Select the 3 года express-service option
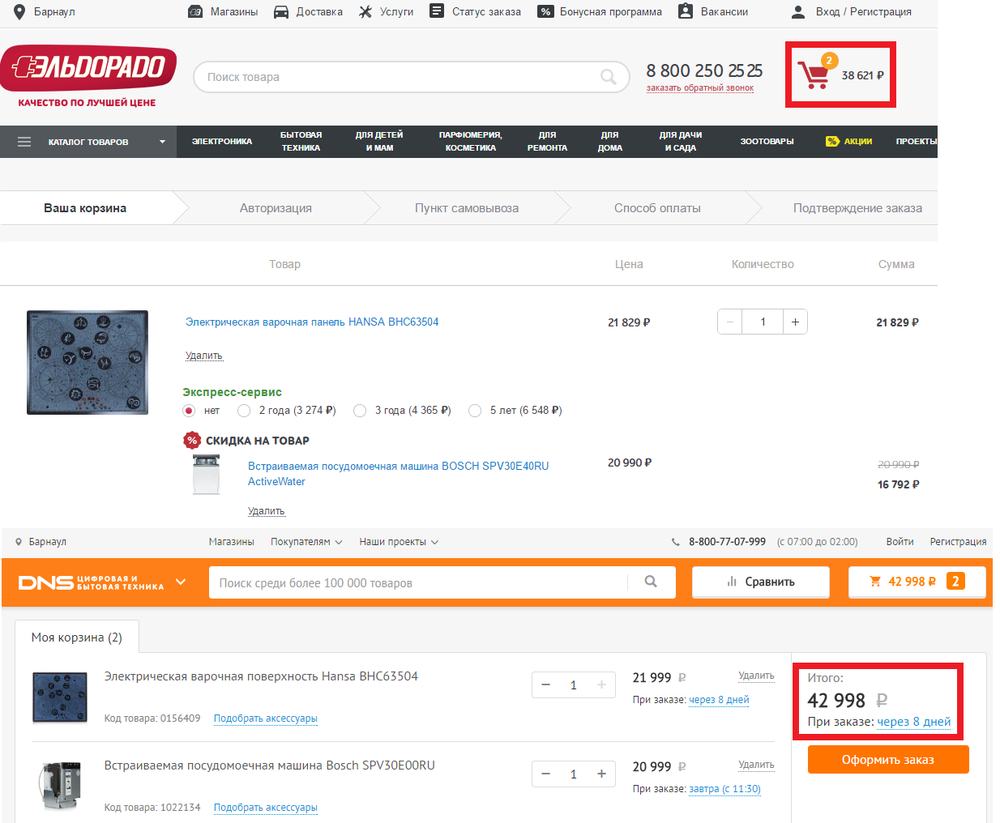 click(x=359, y=411)
